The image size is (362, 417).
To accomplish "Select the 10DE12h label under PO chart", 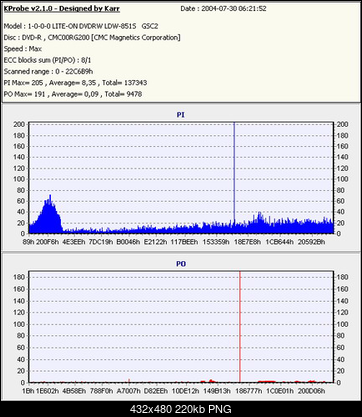I will [x=185, y=391].
